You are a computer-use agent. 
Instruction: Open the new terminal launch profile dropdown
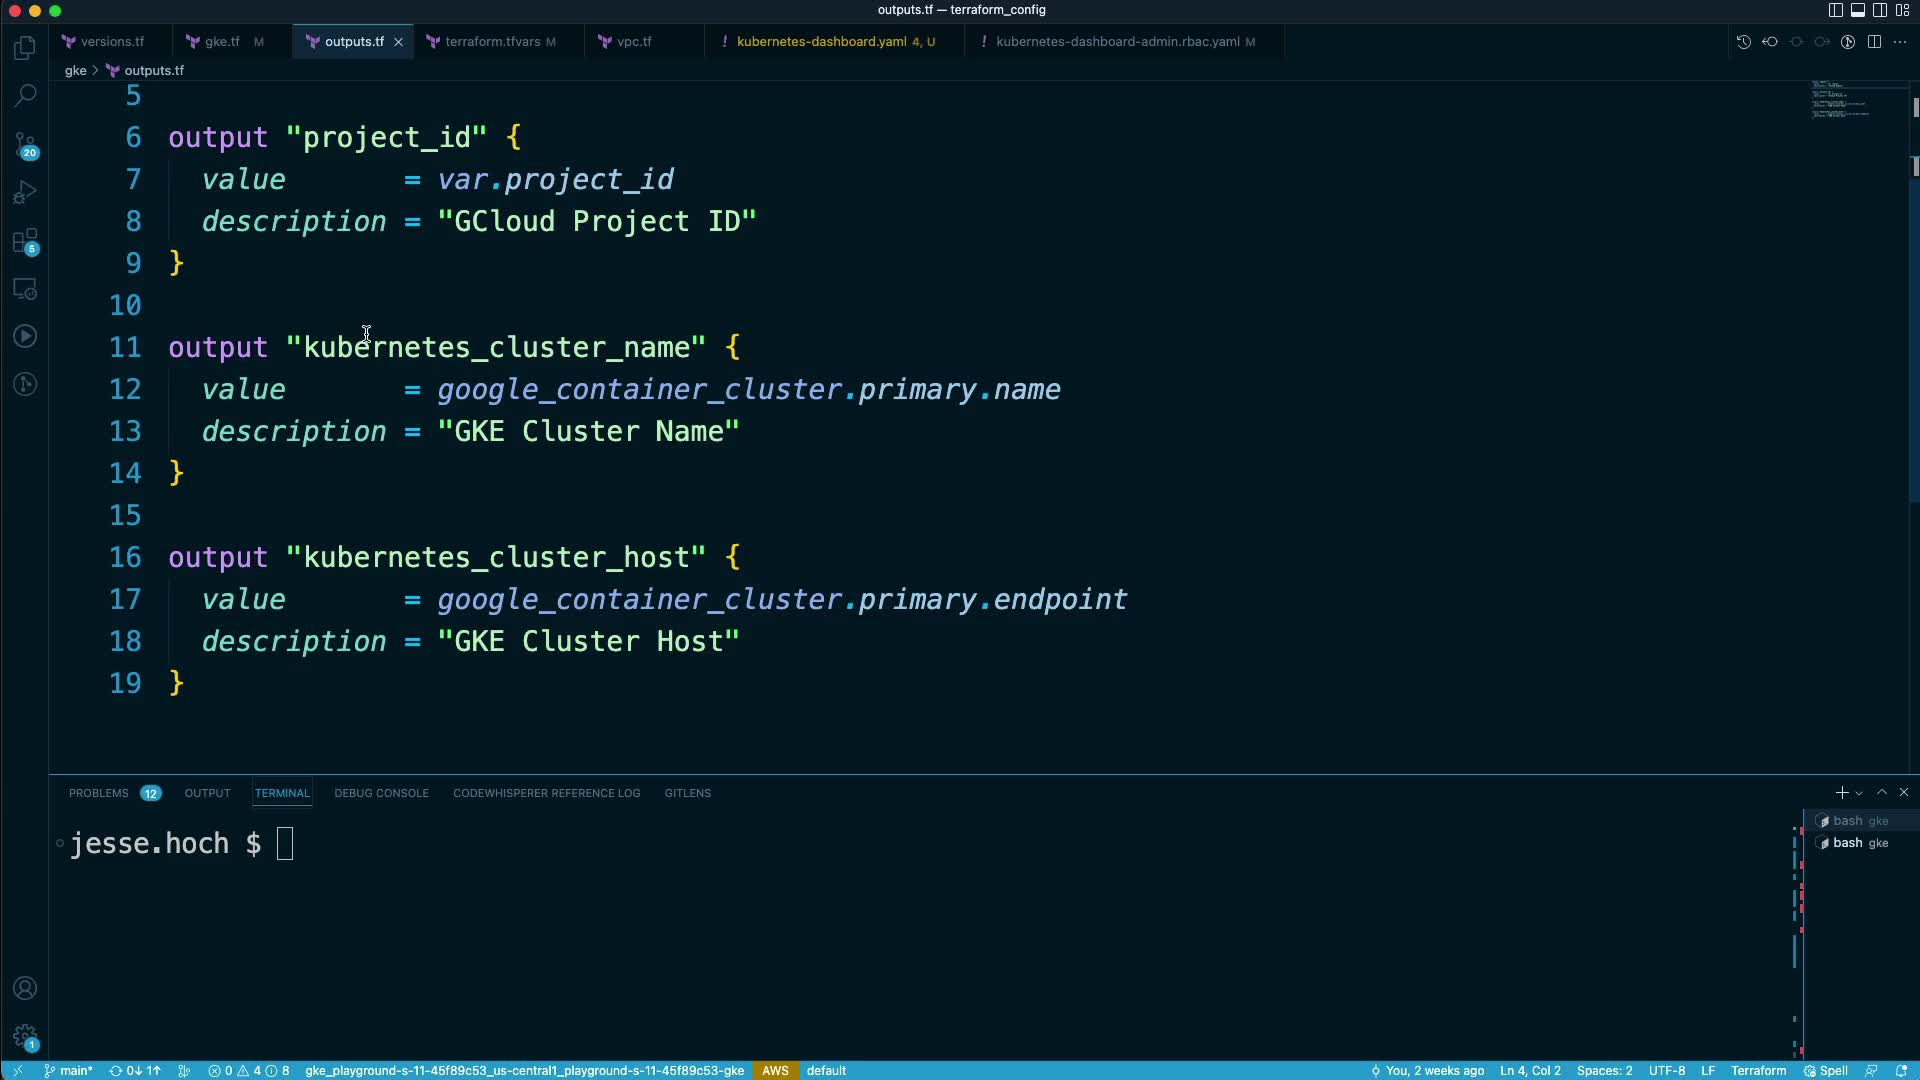click(x=1859, y=793)
